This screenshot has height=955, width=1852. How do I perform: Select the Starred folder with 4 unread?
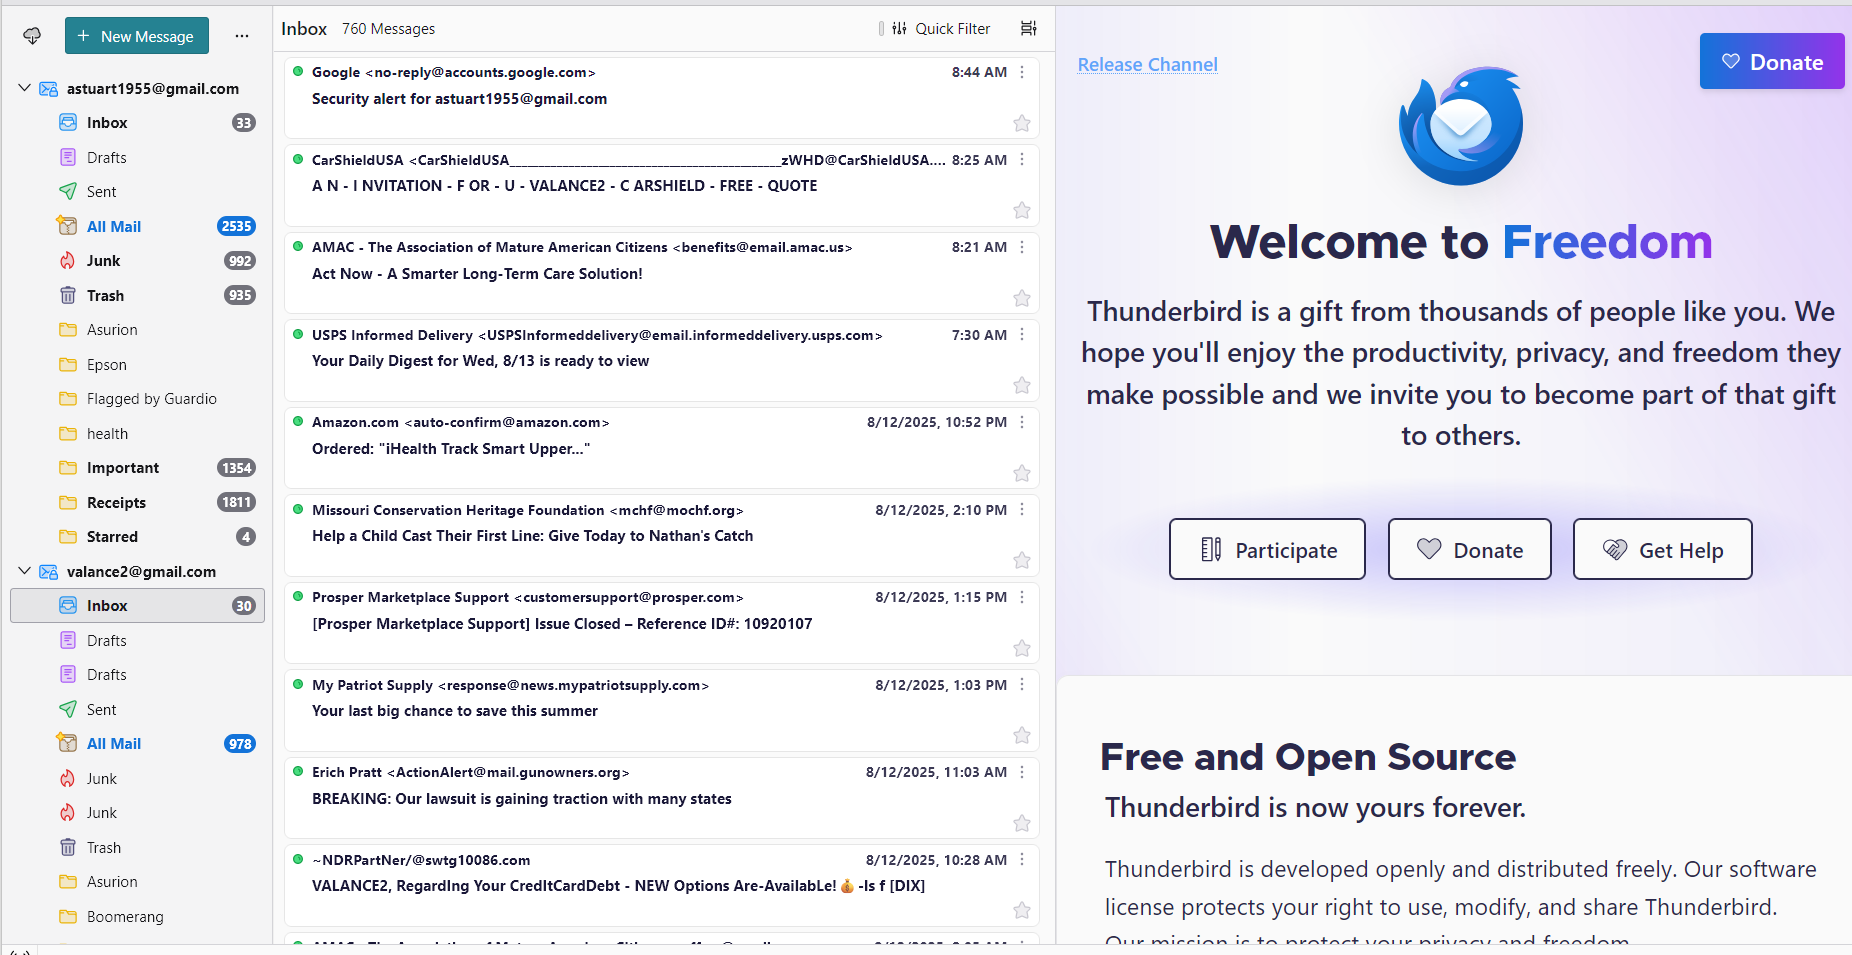tap(138, 537)
